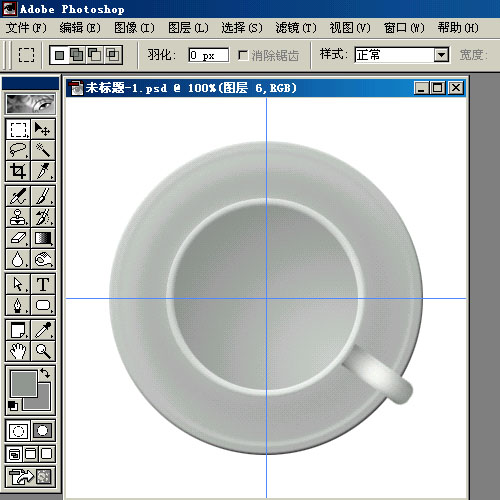The image size is (500, 500).
Task: Open the 文件(F) menu
Action: tap(26, 28)
